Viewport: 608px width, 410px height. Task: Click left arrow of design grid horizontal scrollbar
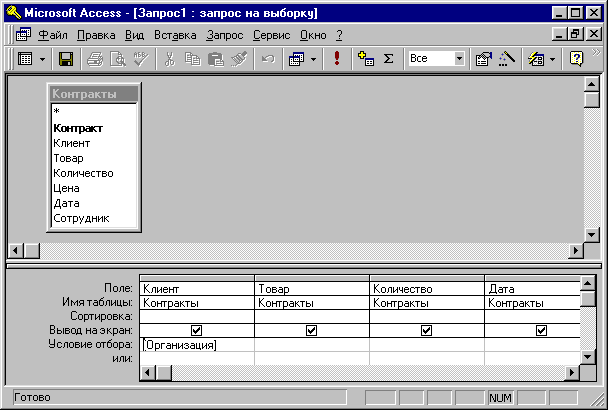(147, 373)
